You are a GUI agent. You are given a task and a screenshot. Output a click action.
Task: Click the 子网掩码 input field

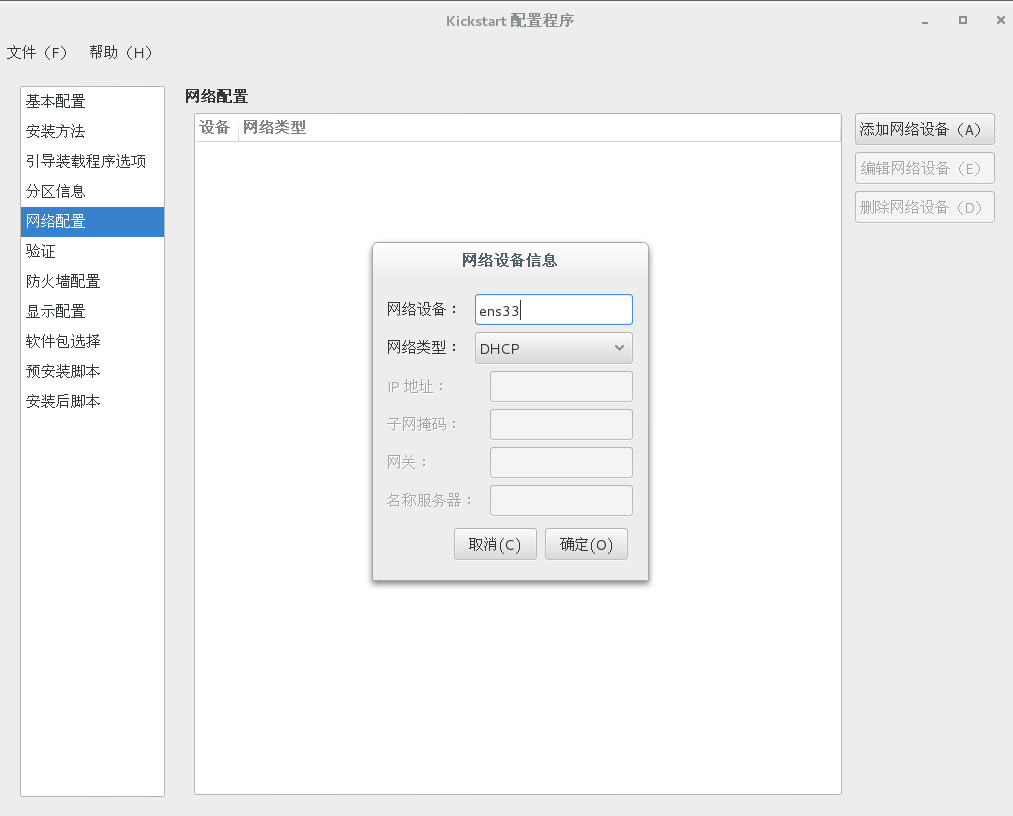click(561, 424)
